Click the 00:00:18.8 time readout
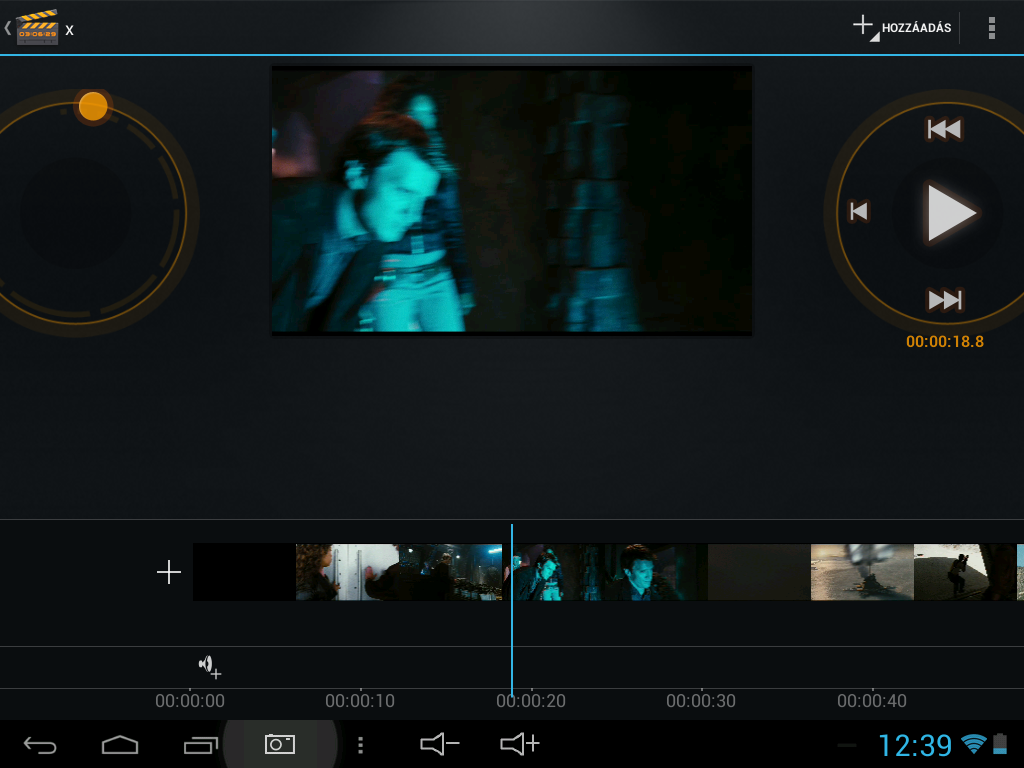 point(944,342)
